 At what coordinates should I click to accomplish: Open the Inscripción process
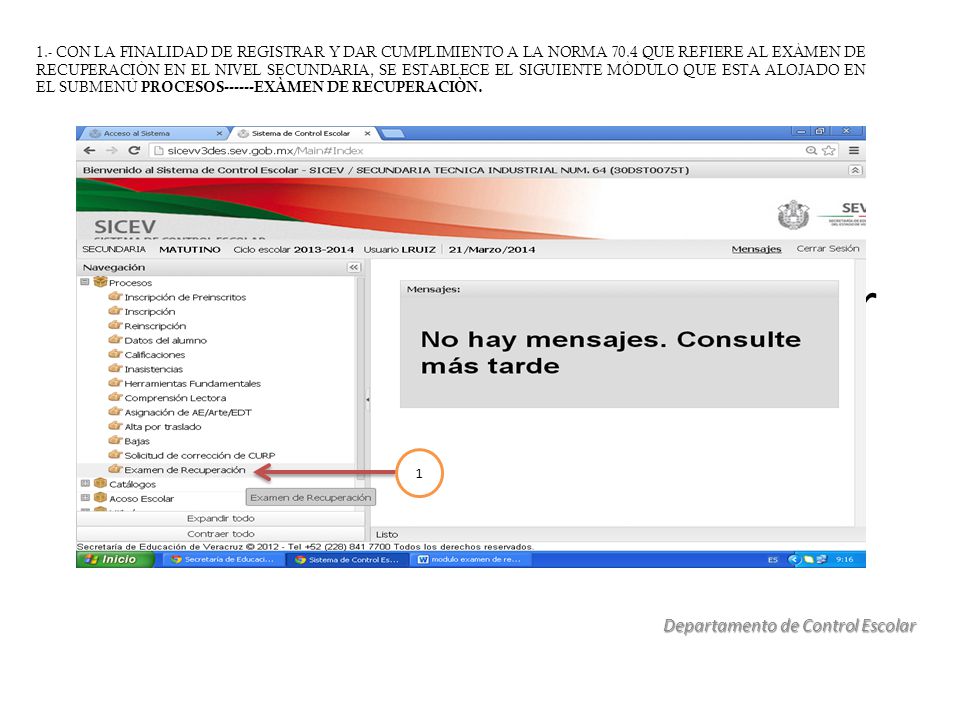(149, 312)
